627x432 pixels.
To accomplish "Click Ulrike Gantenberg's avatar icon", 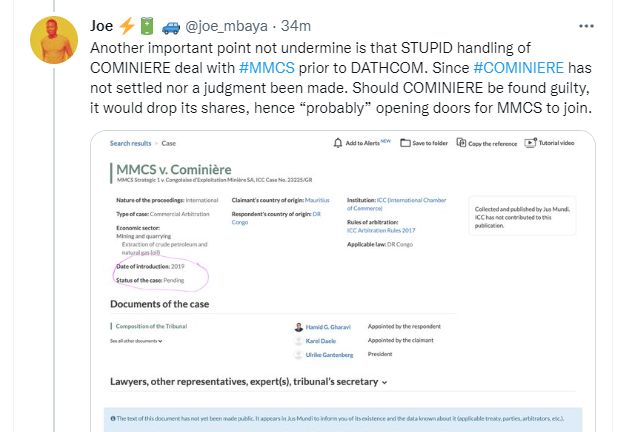I will (299, 355).
